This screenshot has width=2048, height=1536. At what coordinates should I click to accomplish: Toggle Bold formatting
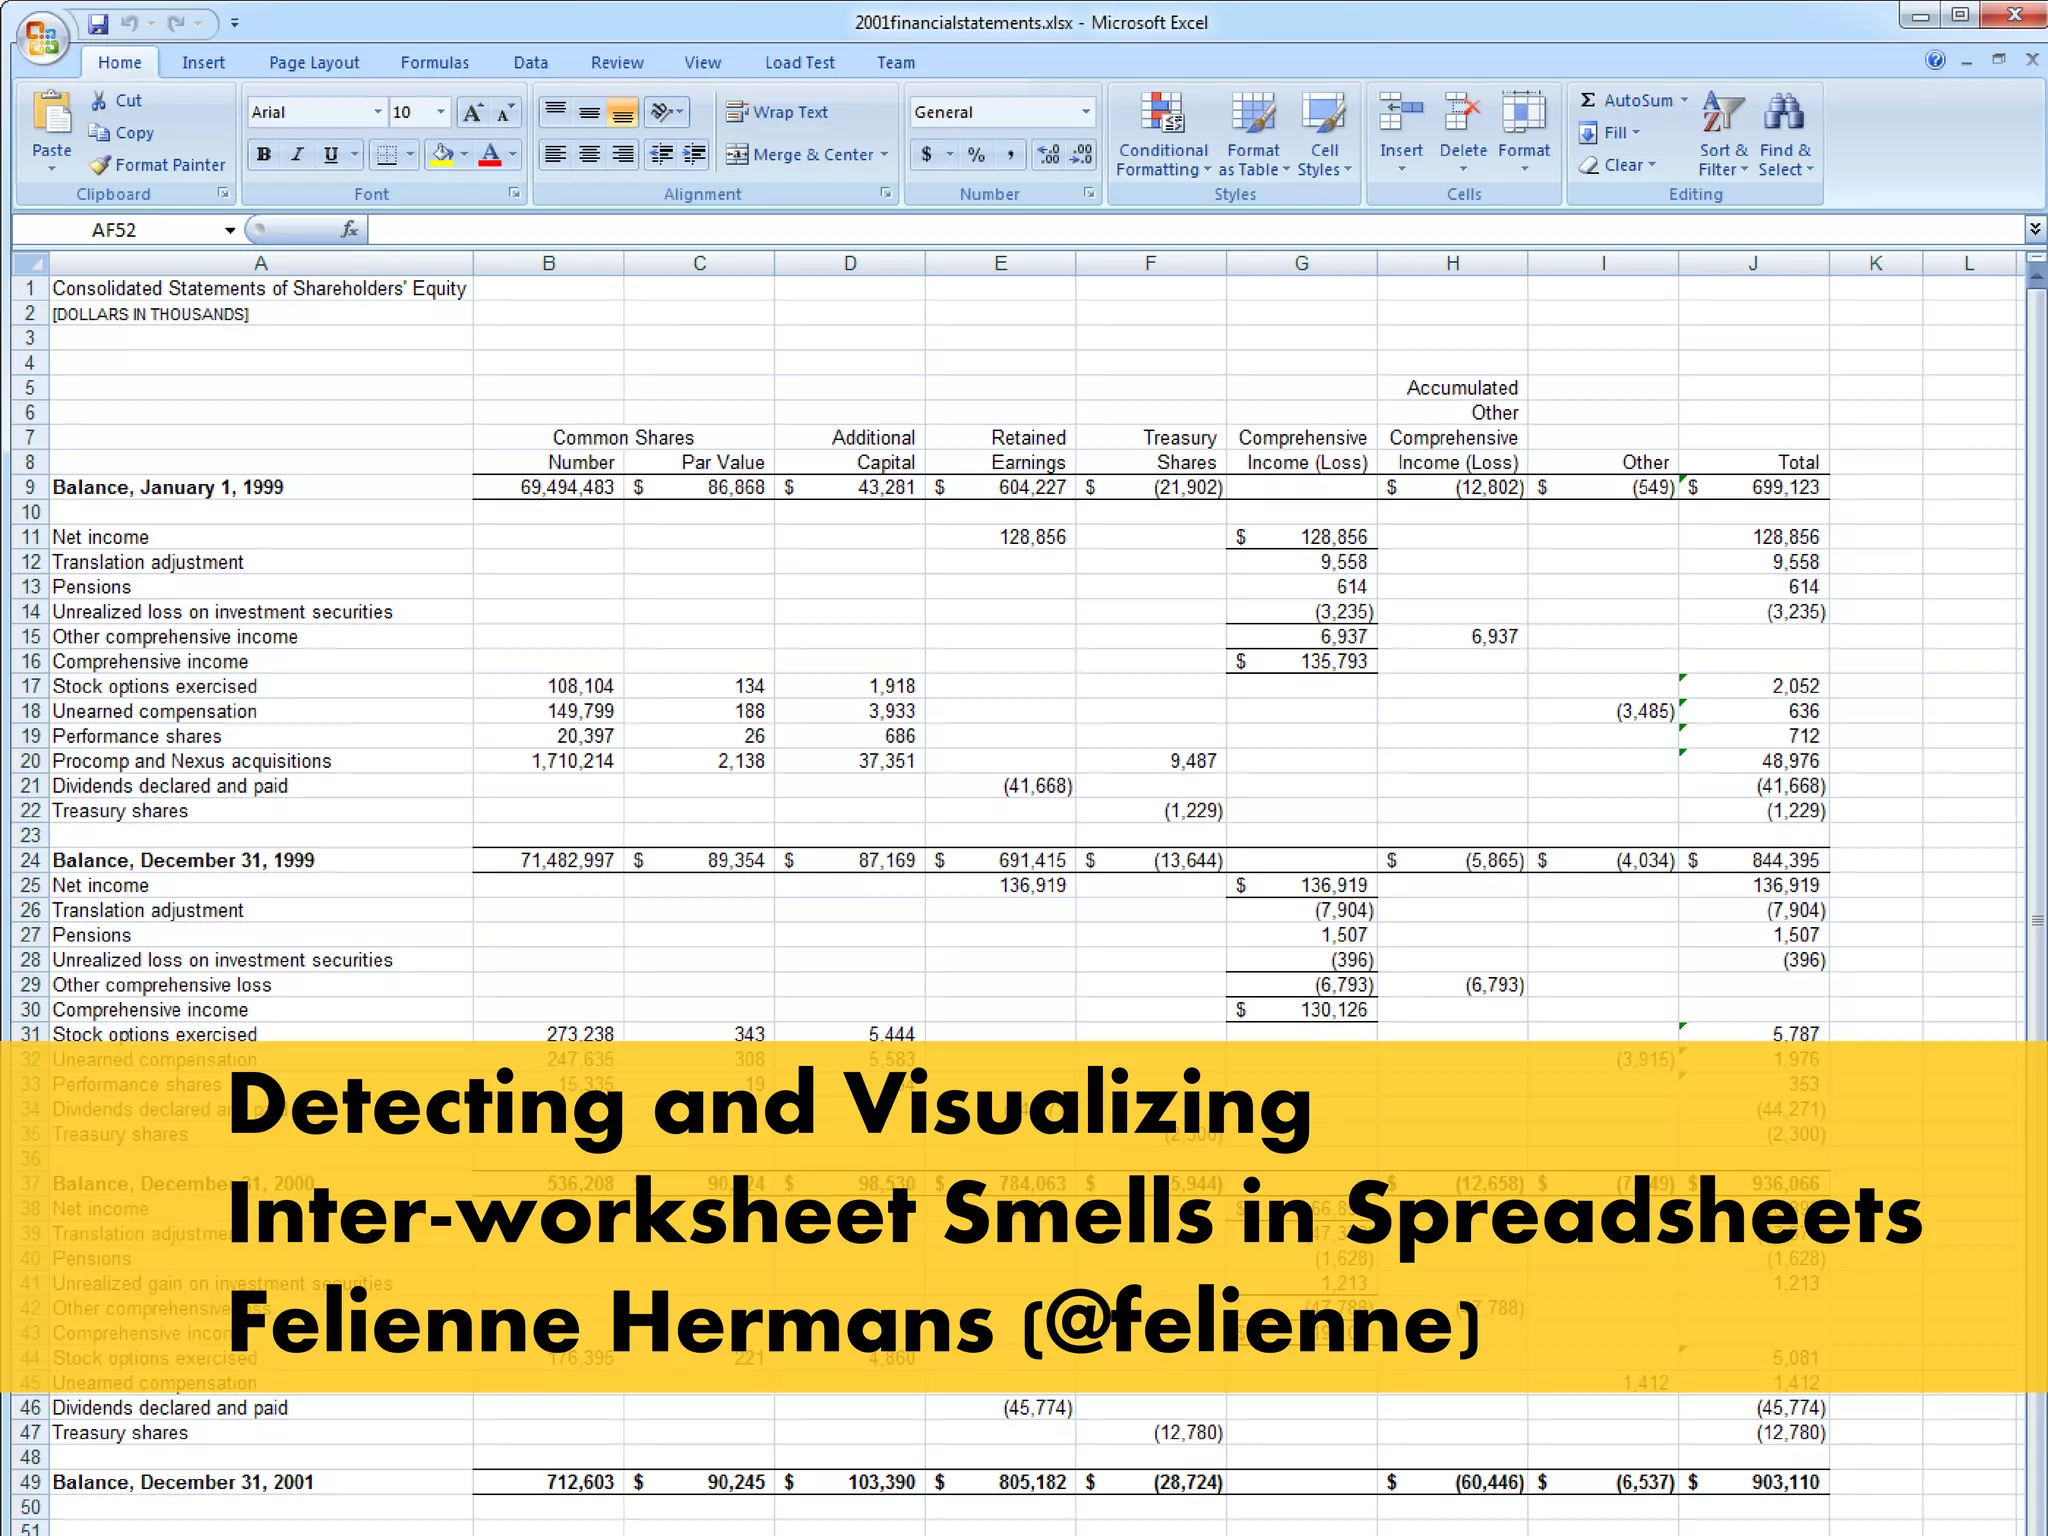click(x=264, y=154)
